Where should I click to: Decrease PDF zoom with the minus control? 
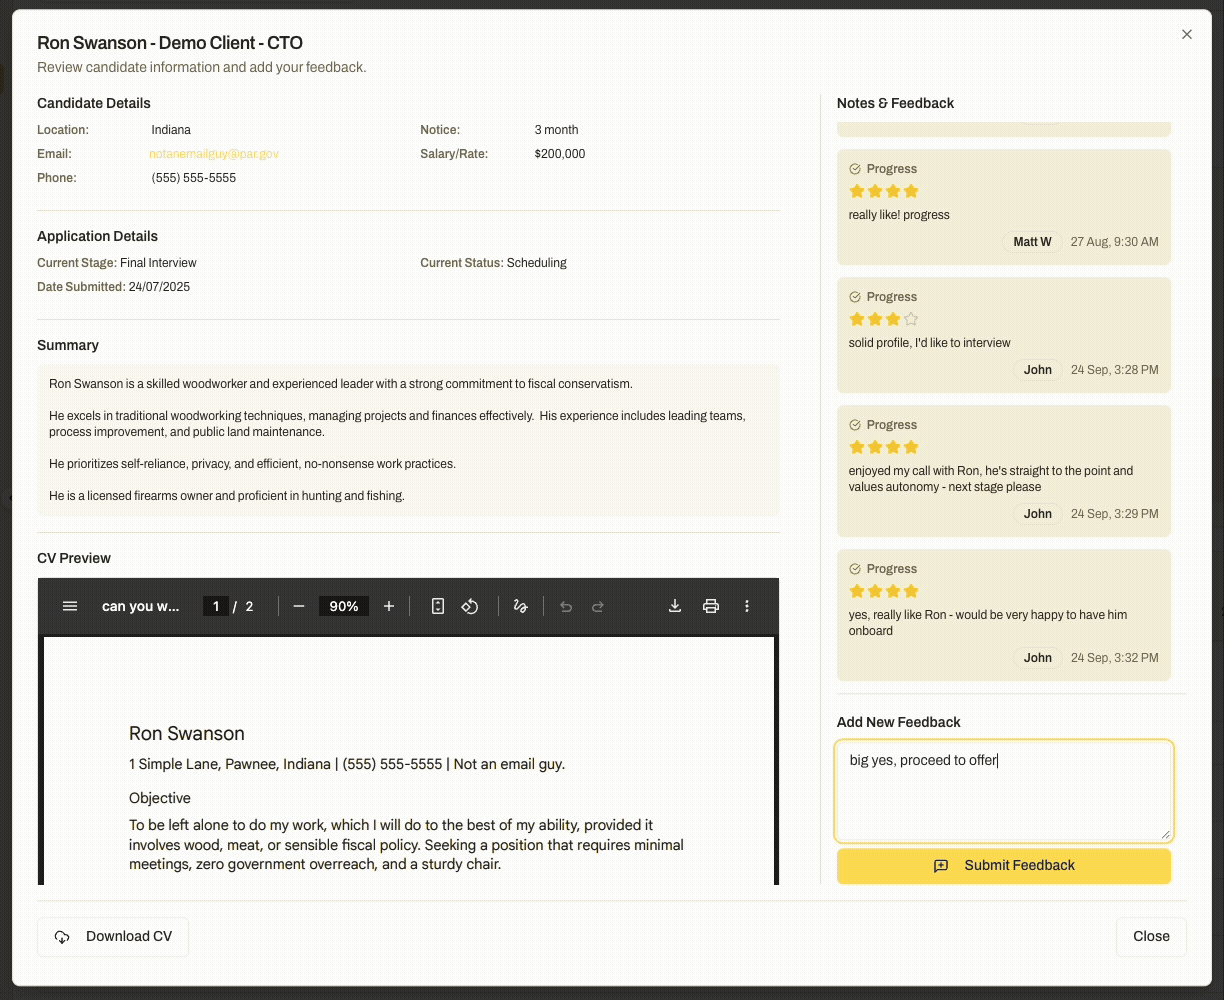[x=297, y=606]
